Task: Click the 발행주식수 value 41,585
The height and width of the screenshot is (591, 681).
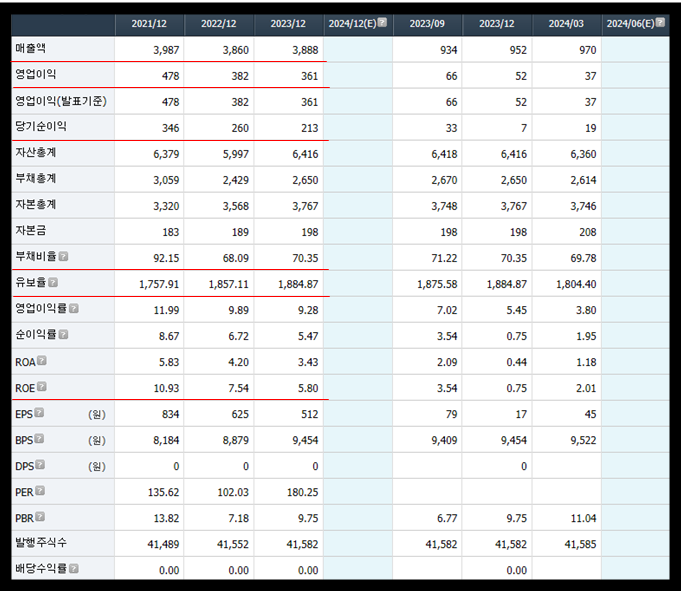Action: (x=580, y=545)
